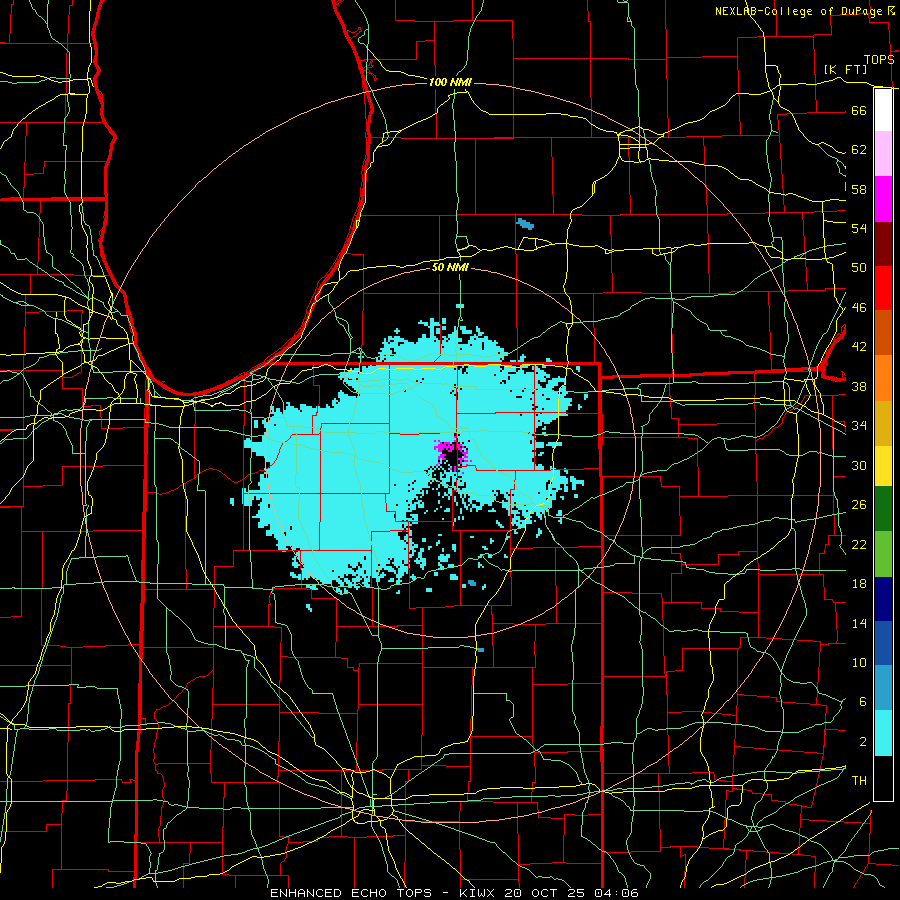Click the 50 NMI range ring label
Image resolution: width=900 pixels, height=900 pixels.
tap(450, 267)
